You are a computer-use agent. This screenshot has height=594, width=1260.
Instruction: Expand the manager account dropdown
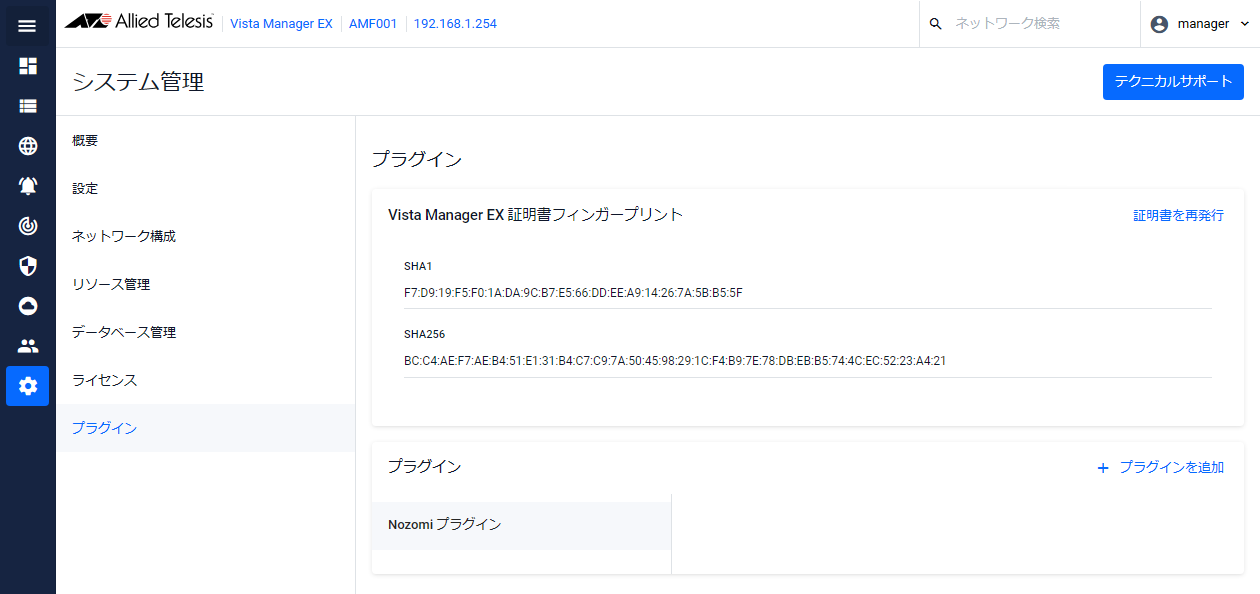point(1200,24)
